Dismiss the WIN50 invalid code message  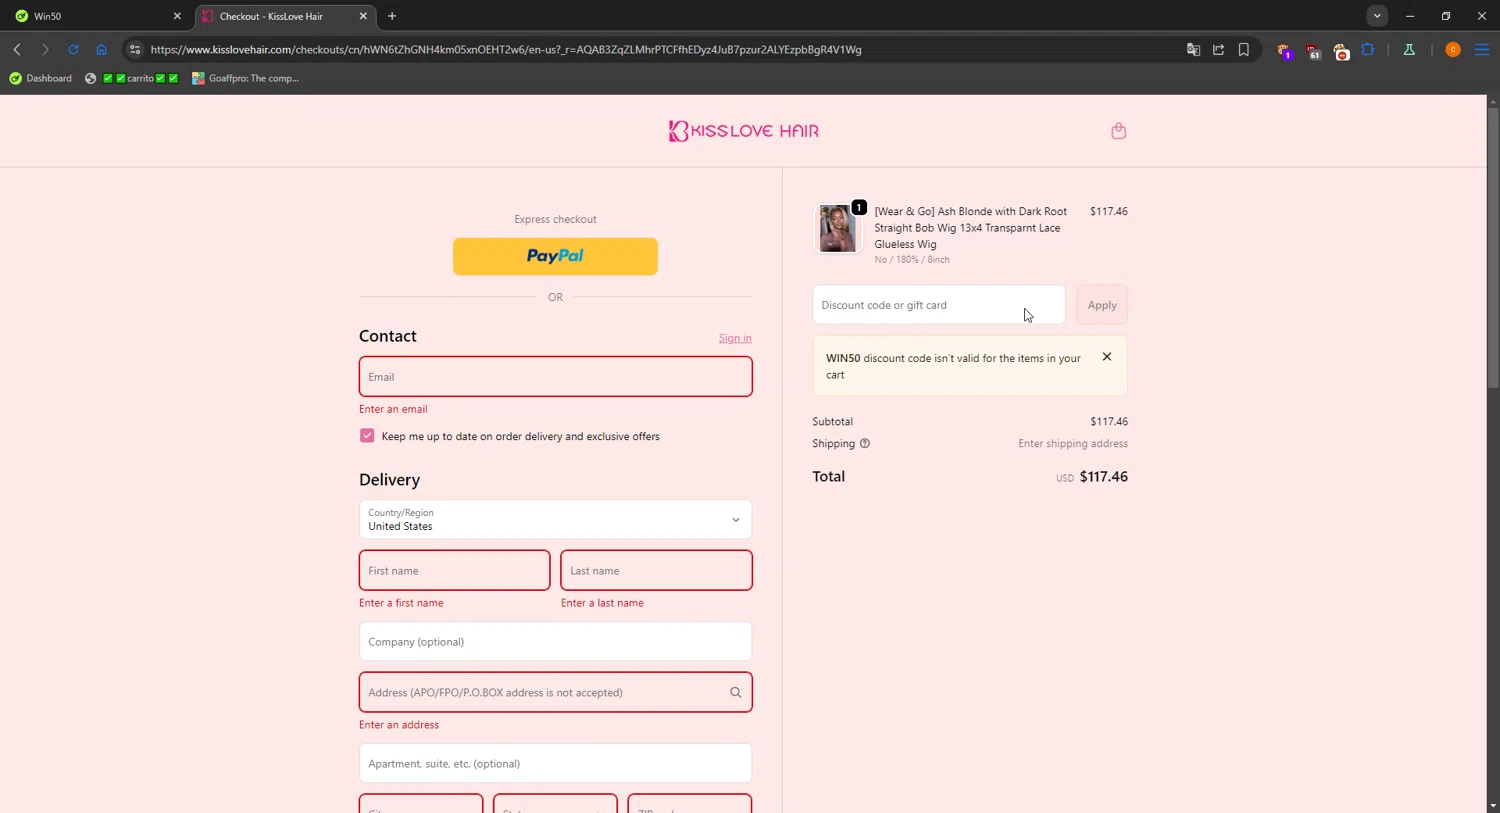1107,357
